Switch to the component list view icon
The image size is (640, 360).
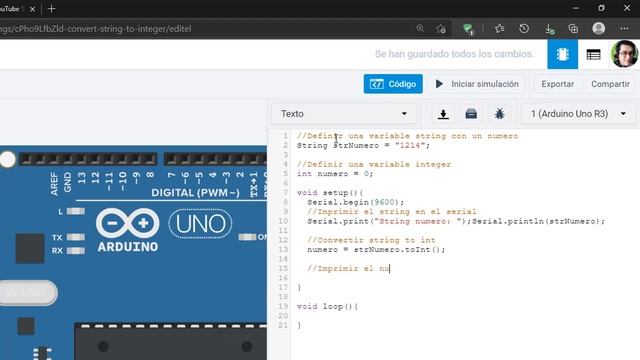(x=593, y=54)
